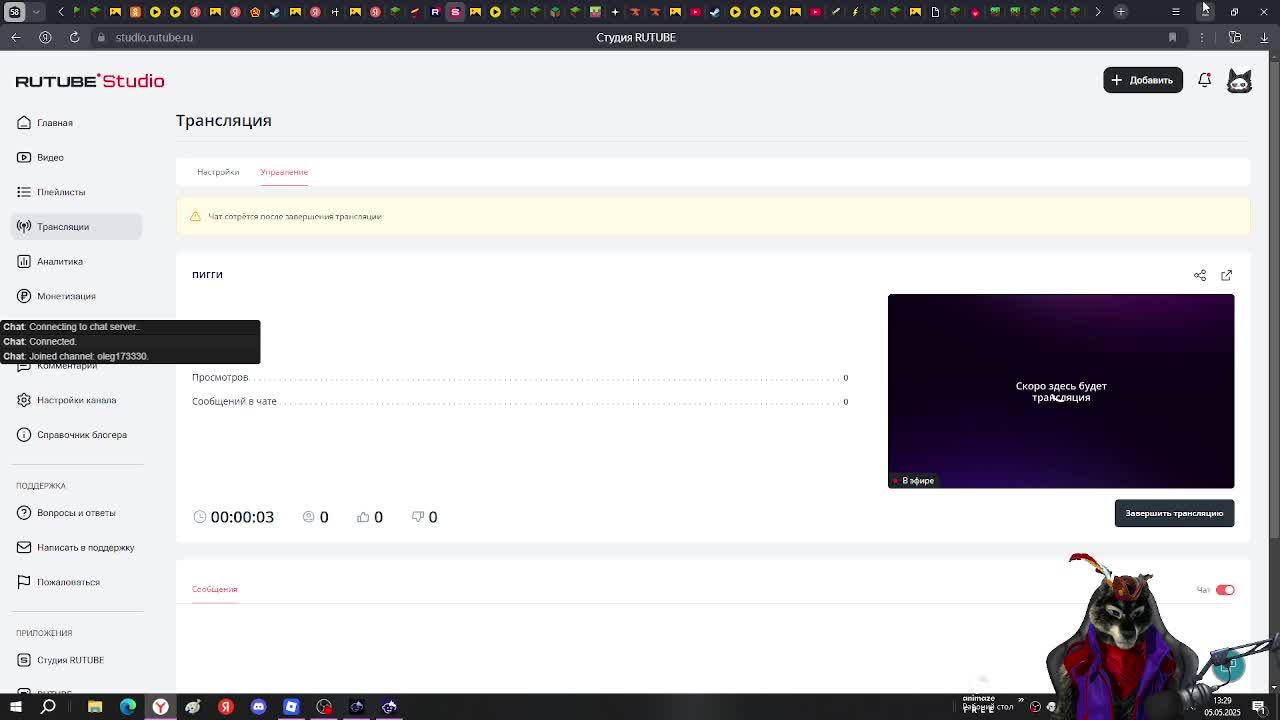This screenshot has height=720, width=1280.
Task: Click the RUTUBE Studio logo
Action: click(x=90, y=81)
